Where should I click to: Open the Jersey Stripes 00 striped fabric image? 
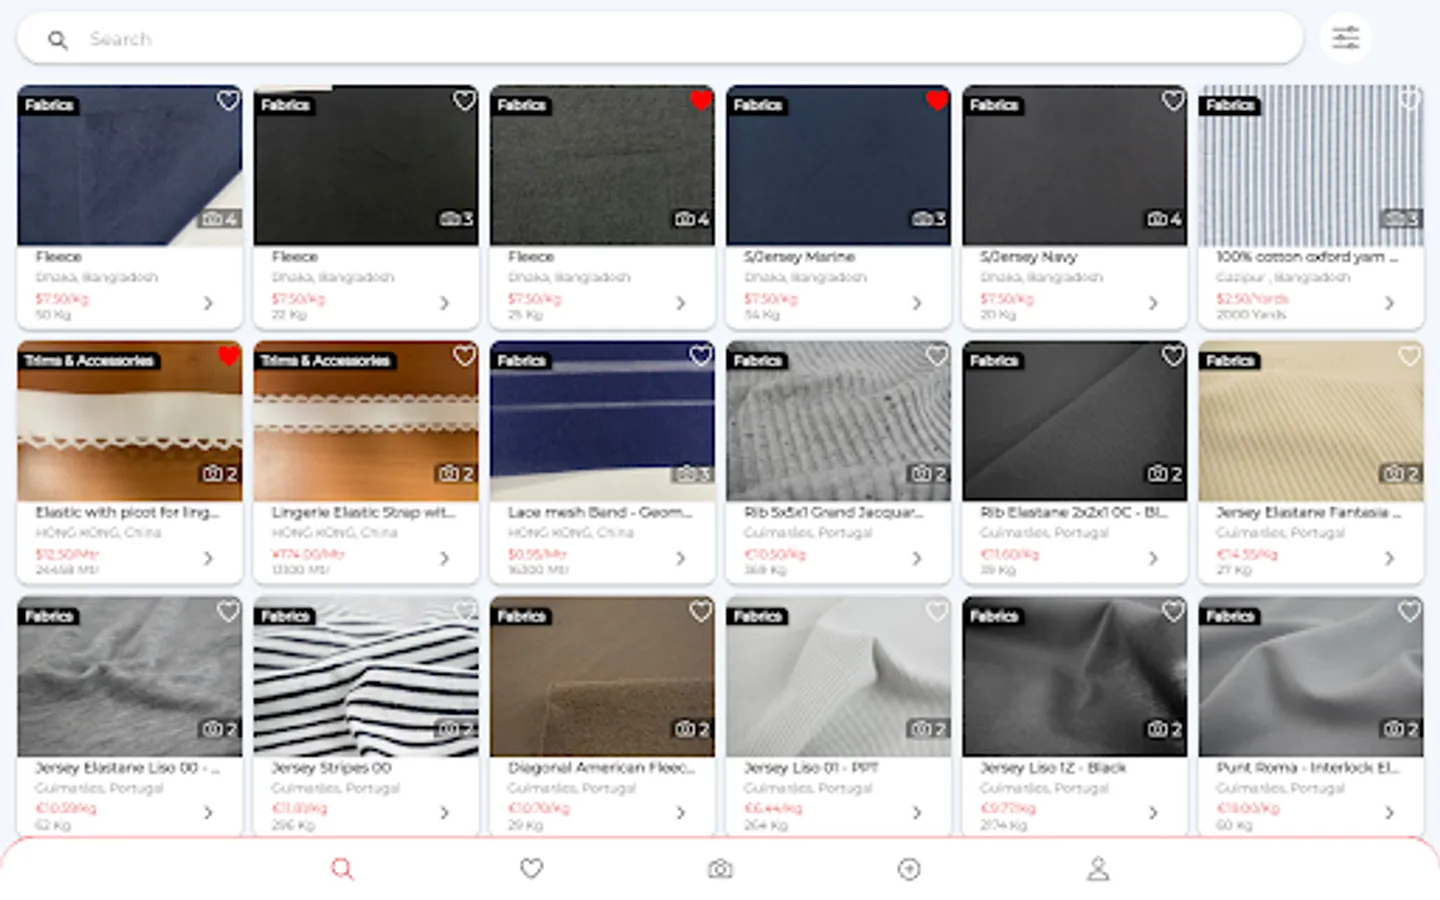point(366,676)
